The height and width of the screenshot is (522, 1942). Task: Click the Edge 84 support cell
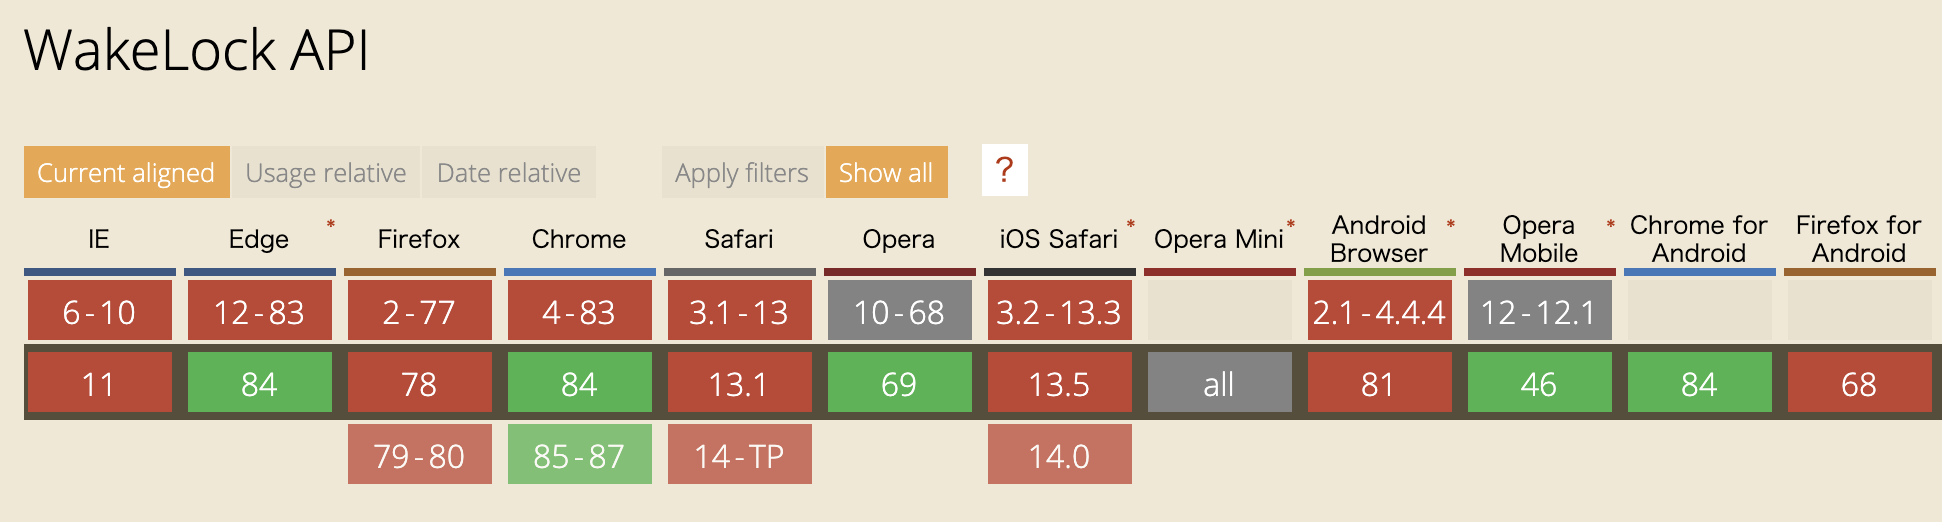pos(259,383)
